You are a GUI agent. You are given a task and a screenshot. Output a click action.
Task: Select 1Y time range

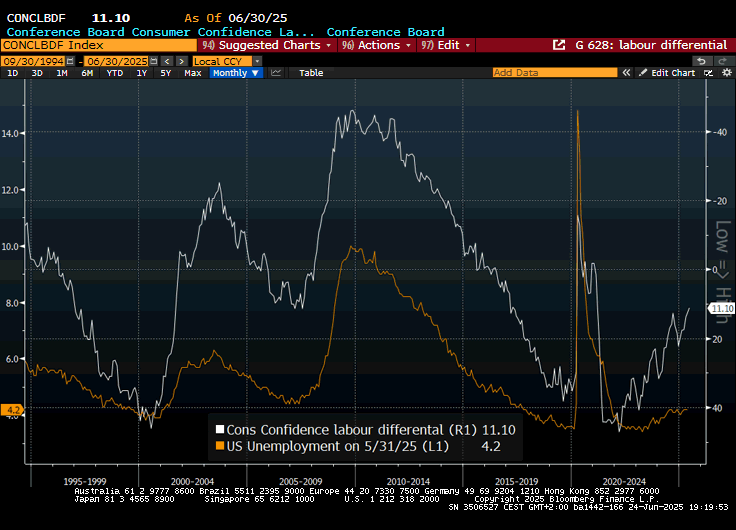coord(142,73)
